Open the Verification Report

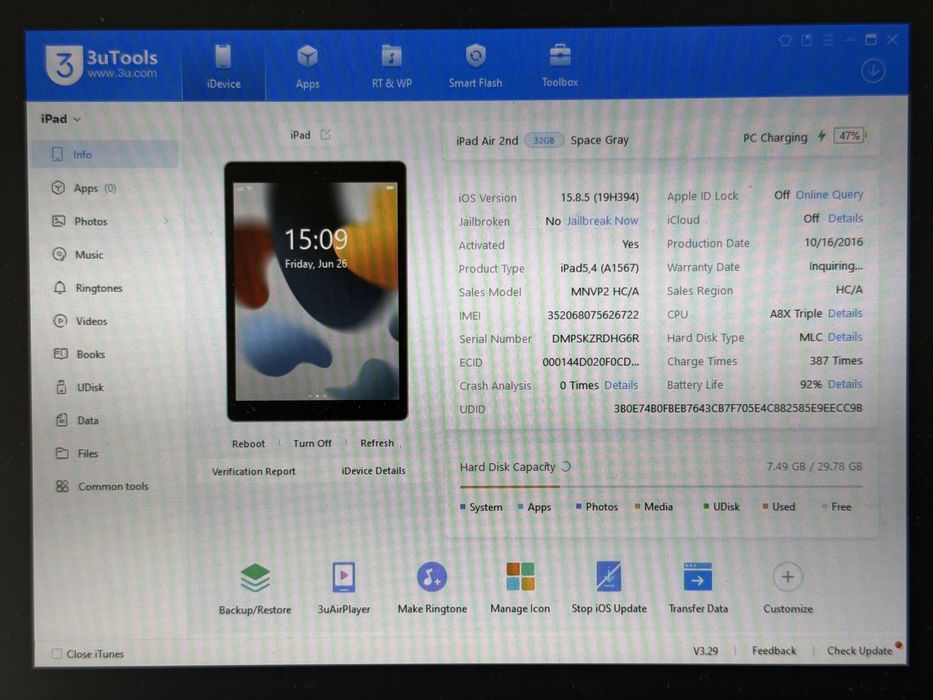[253, 471]
